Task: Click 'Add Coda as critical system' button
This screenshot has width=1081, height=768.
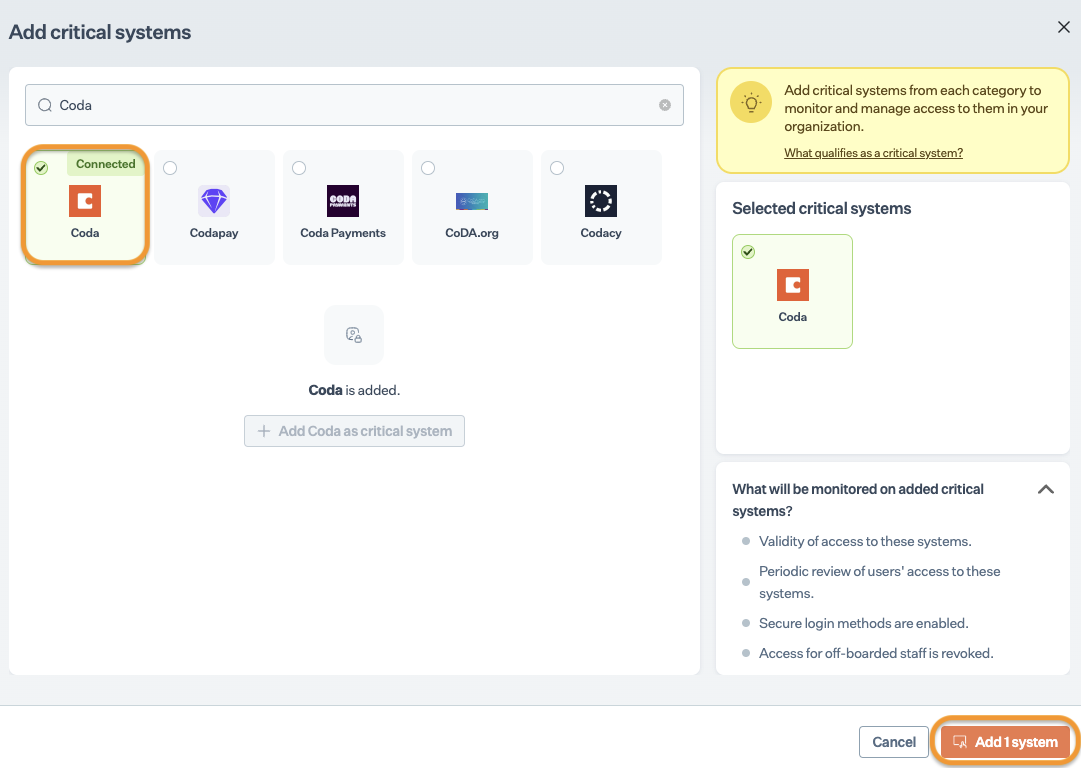Action: pyautogui.click(x=354, y=431)
